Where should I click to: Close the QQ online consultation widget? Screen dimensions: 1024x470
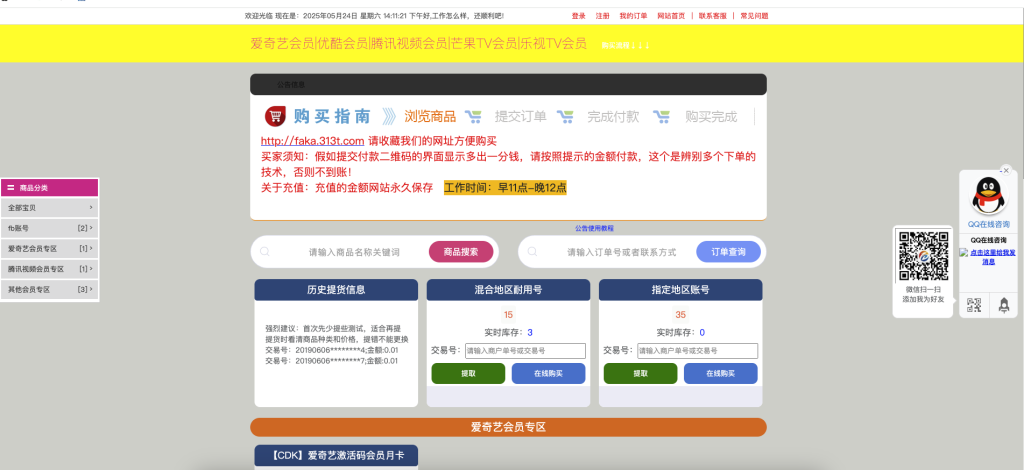pyautogui.click(x=1006, y=170)
